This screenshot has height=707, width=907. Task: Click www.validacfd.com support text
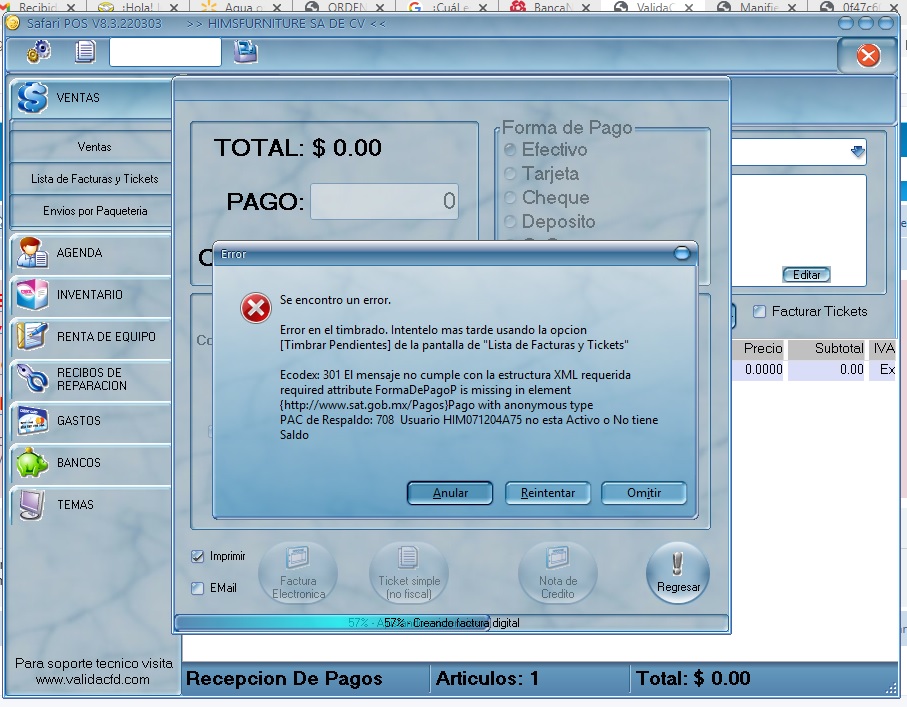point(93,679)
